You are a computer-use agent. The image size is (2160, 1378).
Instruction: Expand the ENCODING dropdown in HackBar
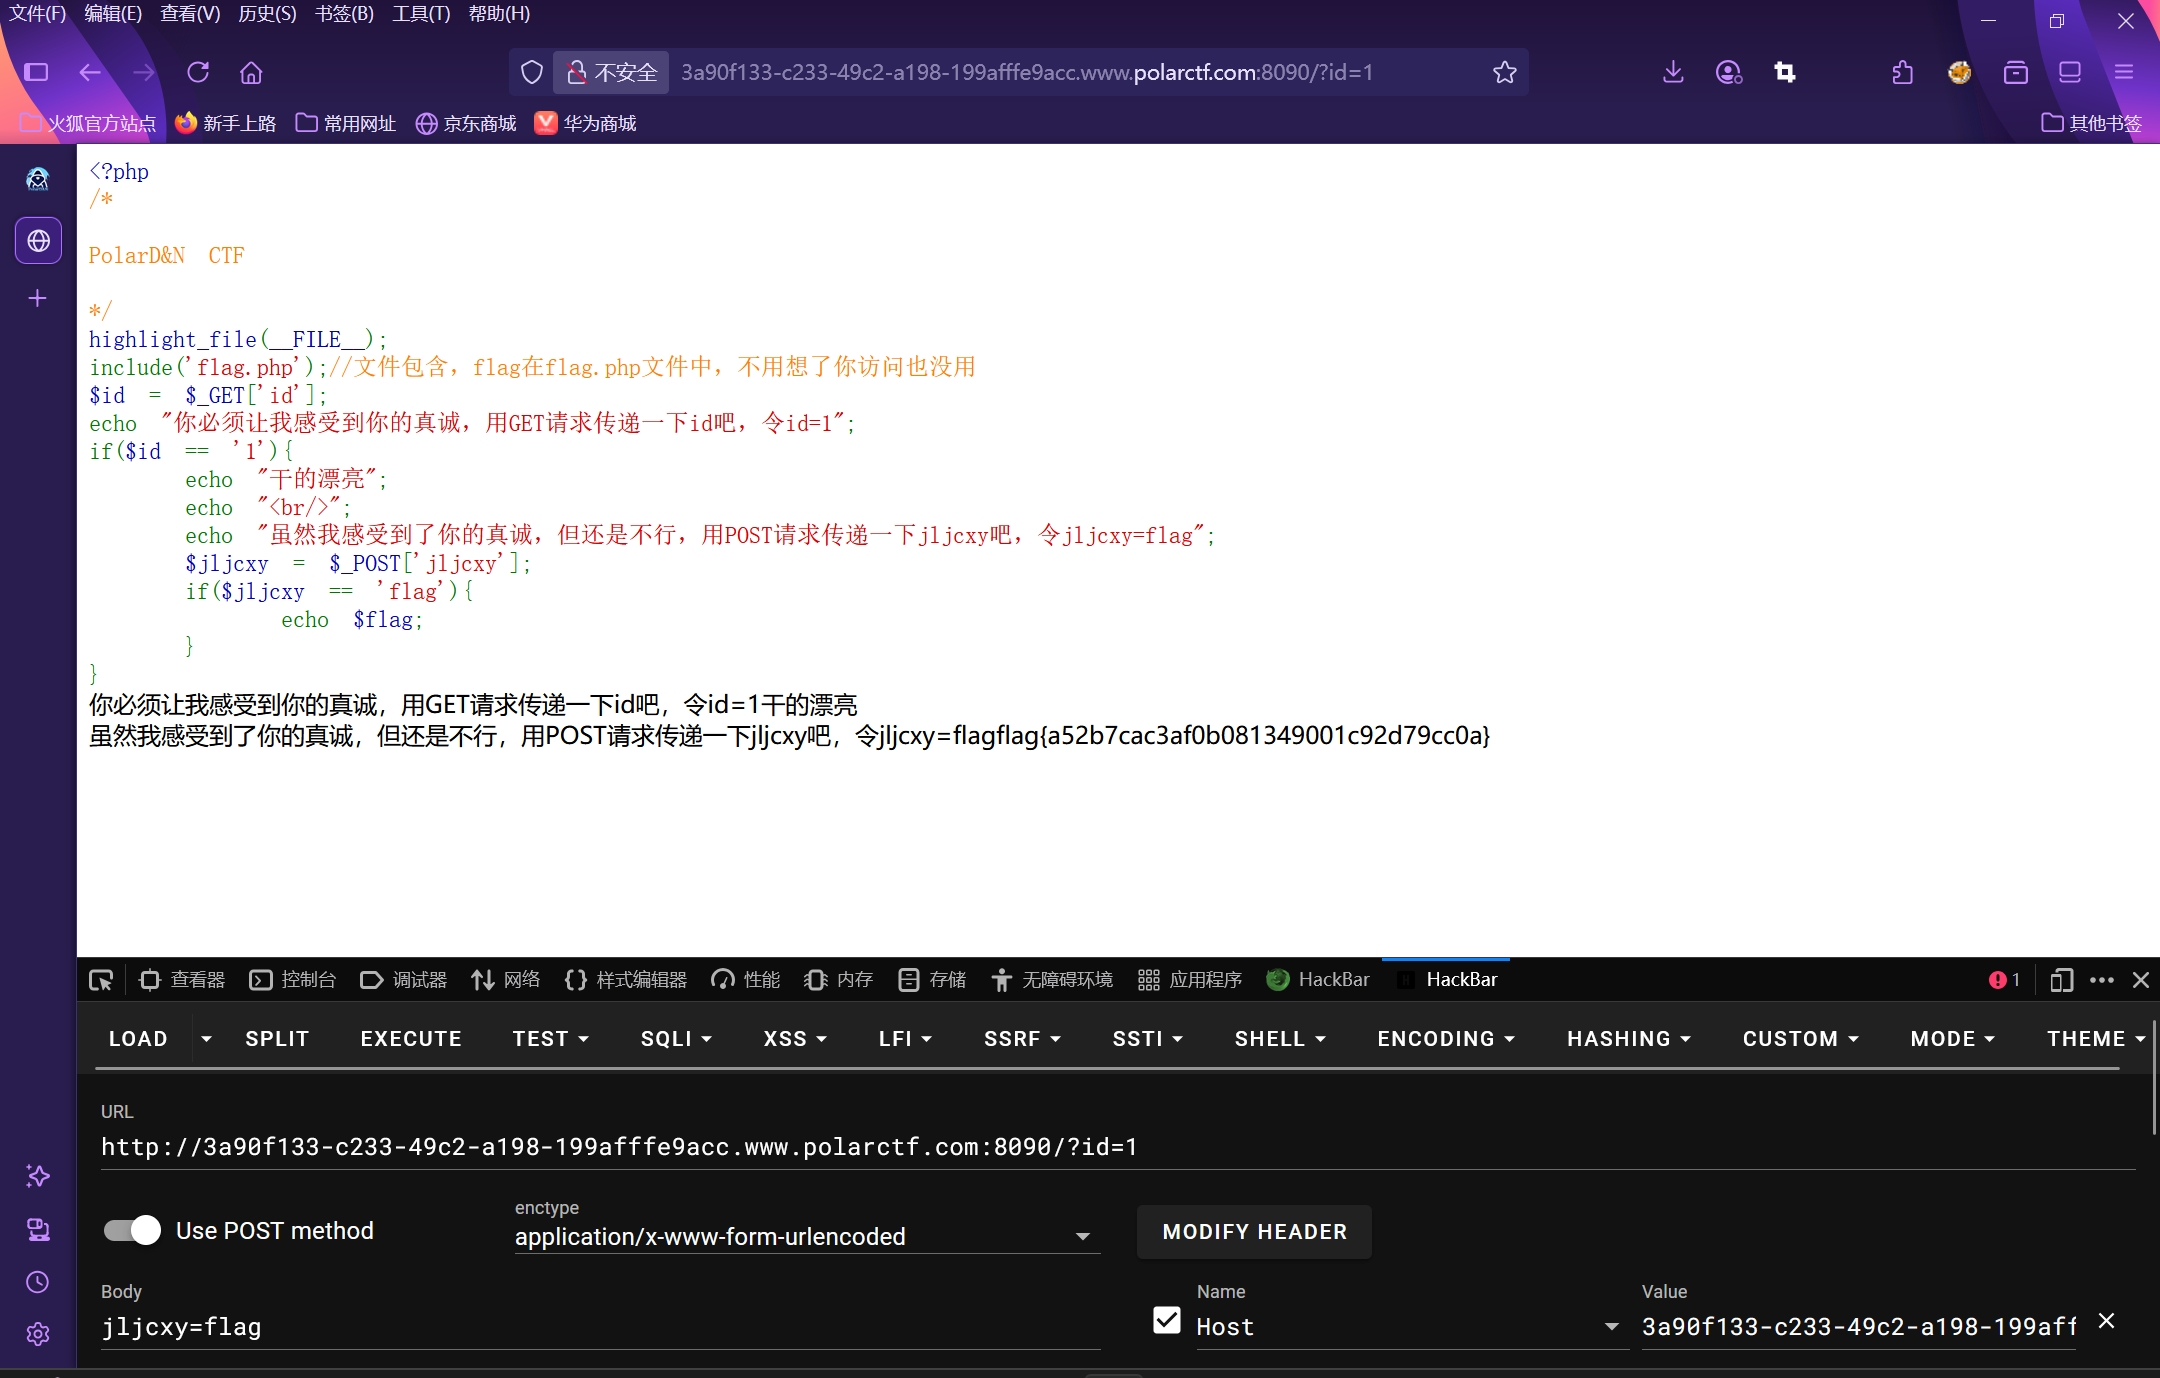[x=1445, y=1039]
